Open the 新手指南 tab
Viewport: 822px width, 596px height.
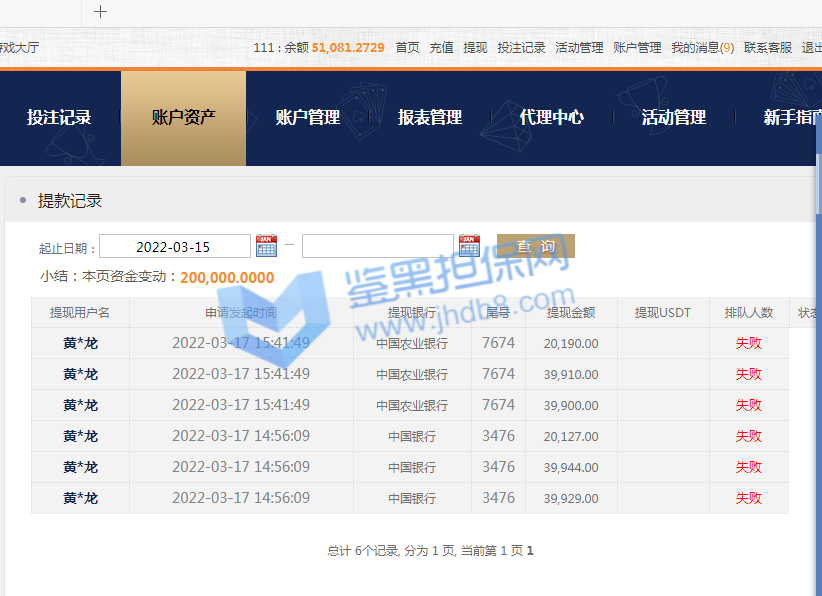[792, 118]
